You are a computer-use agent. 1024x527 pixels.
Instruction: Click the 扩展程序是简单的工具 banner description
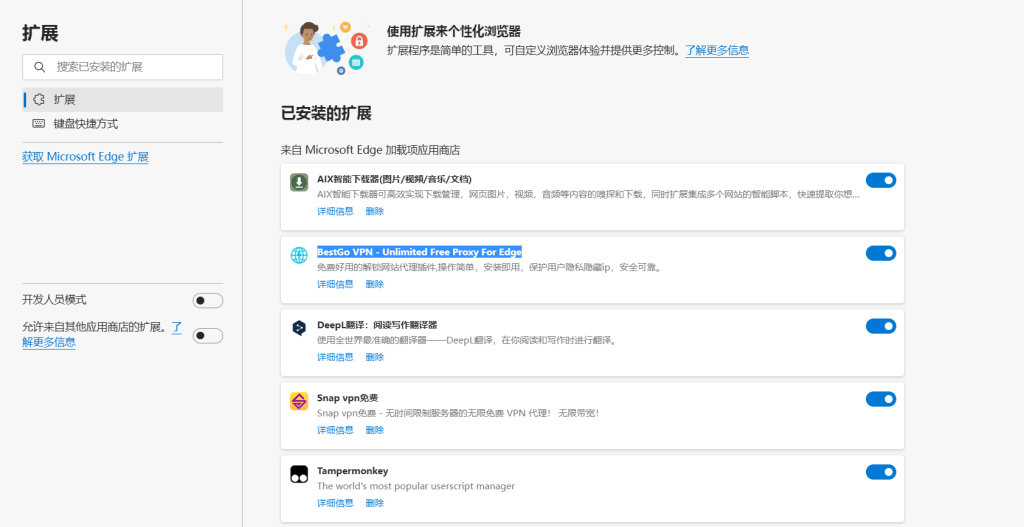(534, 50)
